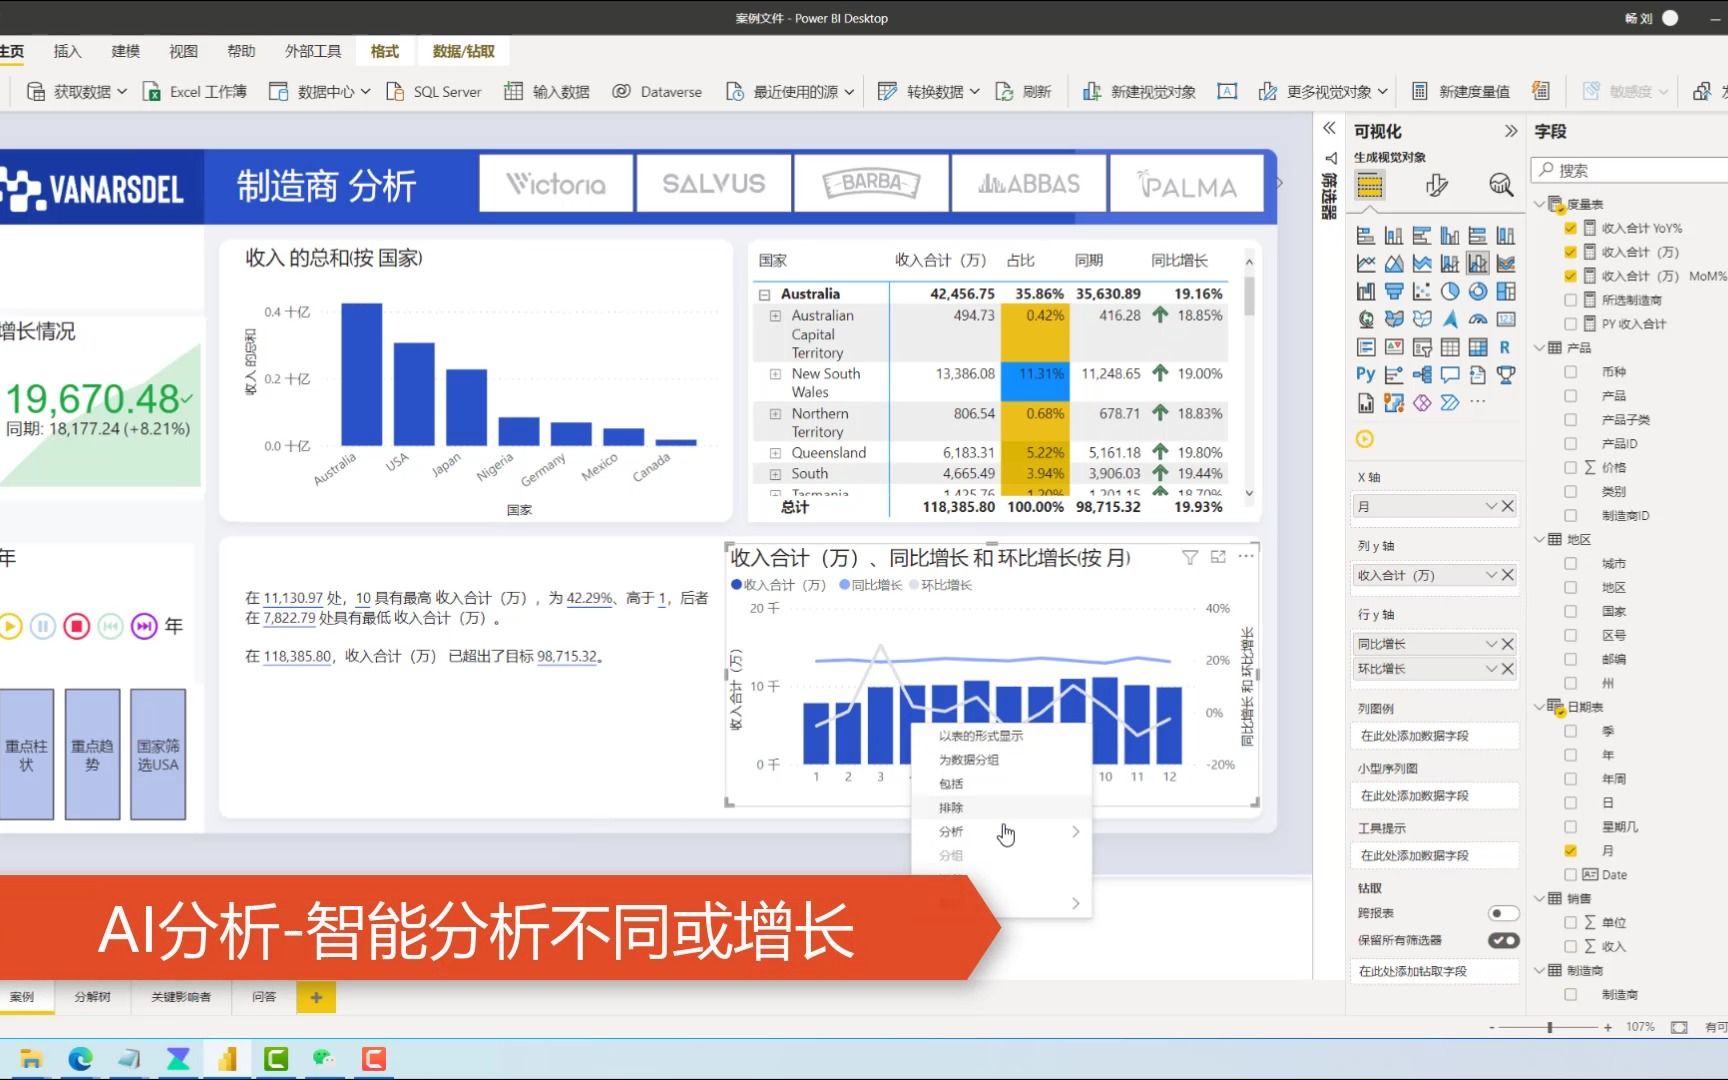Collapse the 产品 table group

1540,348
